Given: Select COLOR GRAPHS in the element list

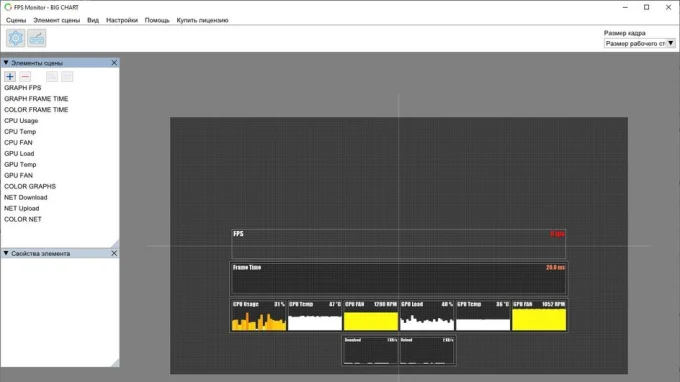Looking at the screenshot, I should tap(30, 186).
